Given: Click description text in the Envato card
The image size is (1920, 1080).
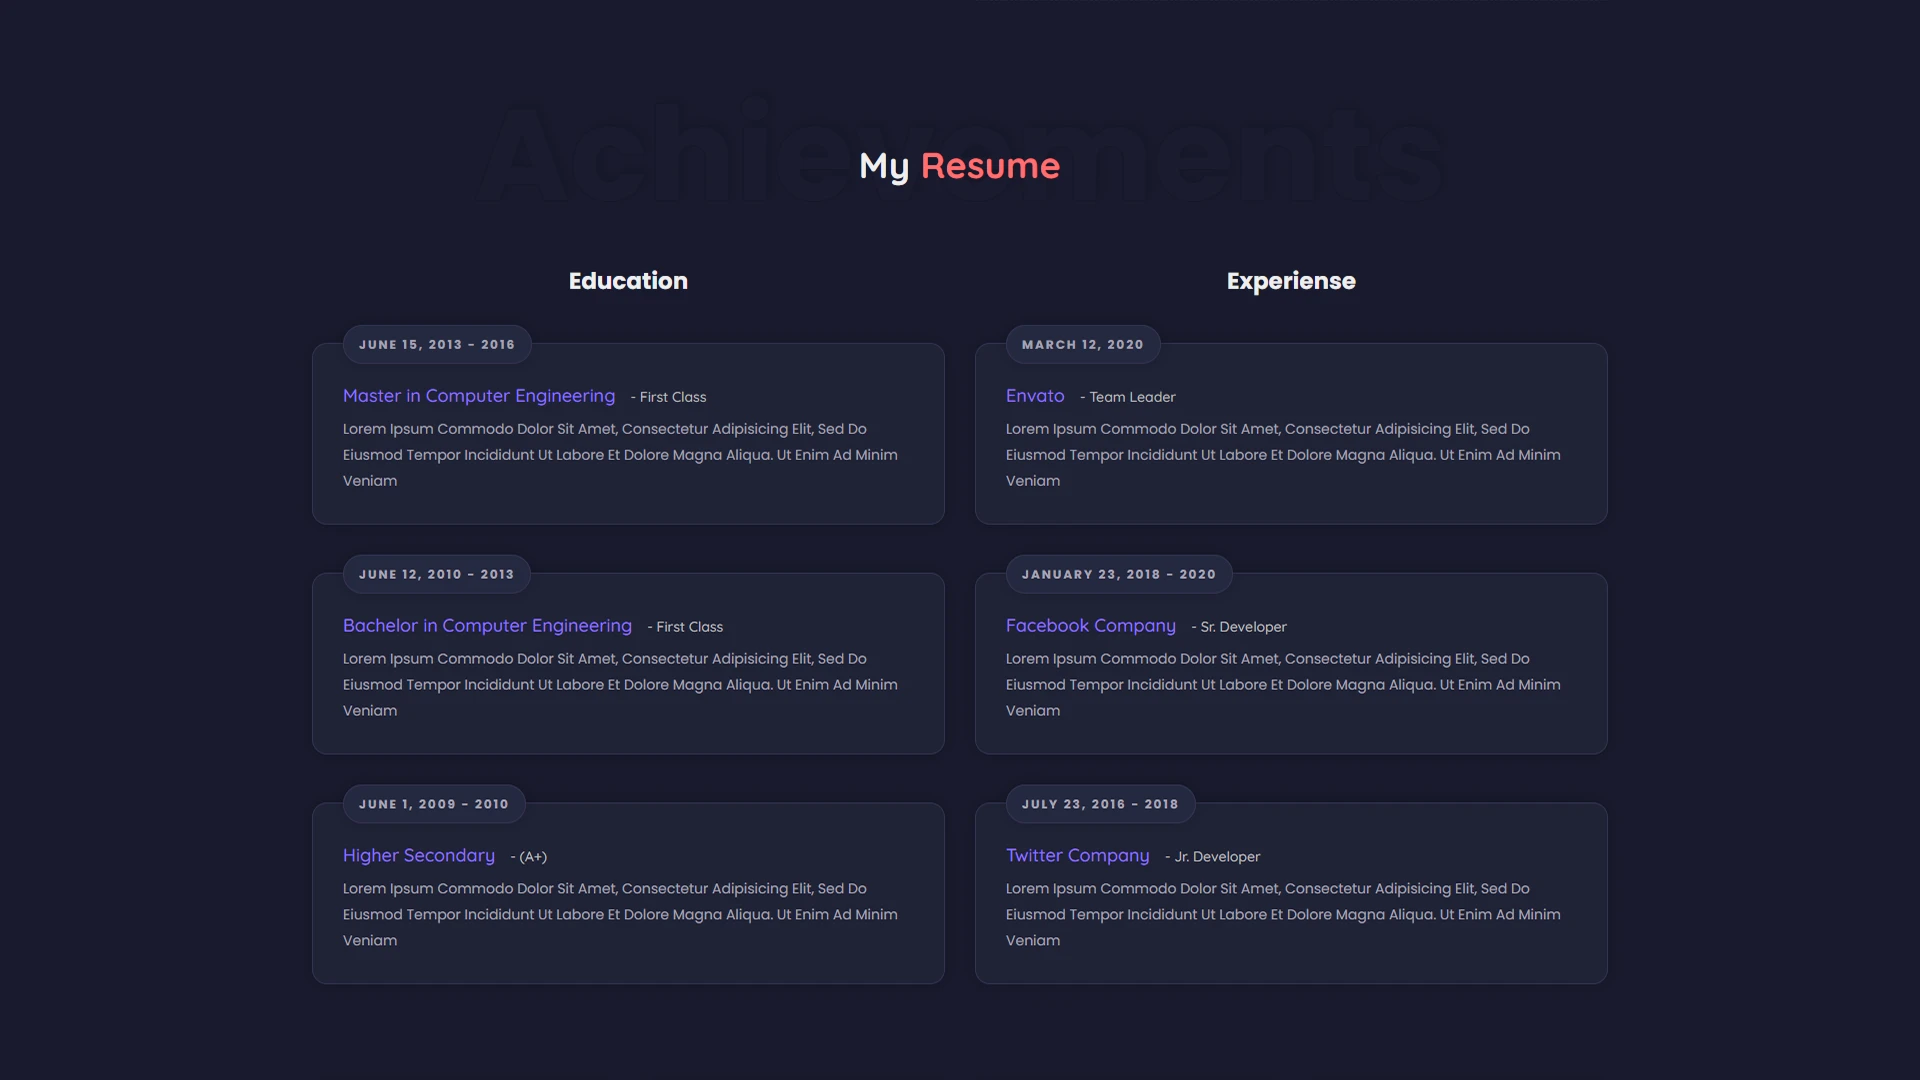Looking at the screenshot, I should tap(1283, 455).
